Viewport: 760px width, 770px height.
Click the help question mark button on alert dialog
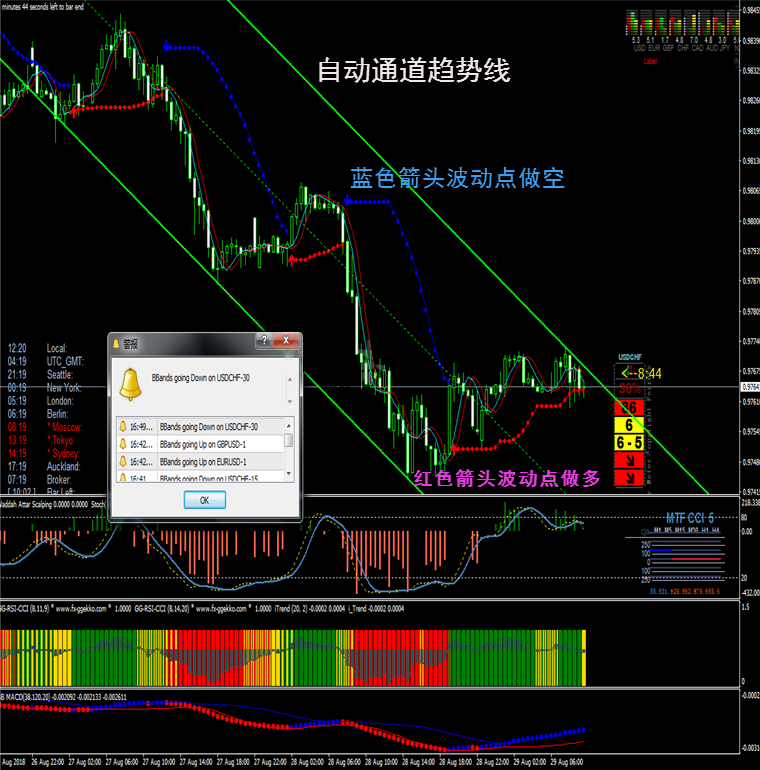coord(264,340)
